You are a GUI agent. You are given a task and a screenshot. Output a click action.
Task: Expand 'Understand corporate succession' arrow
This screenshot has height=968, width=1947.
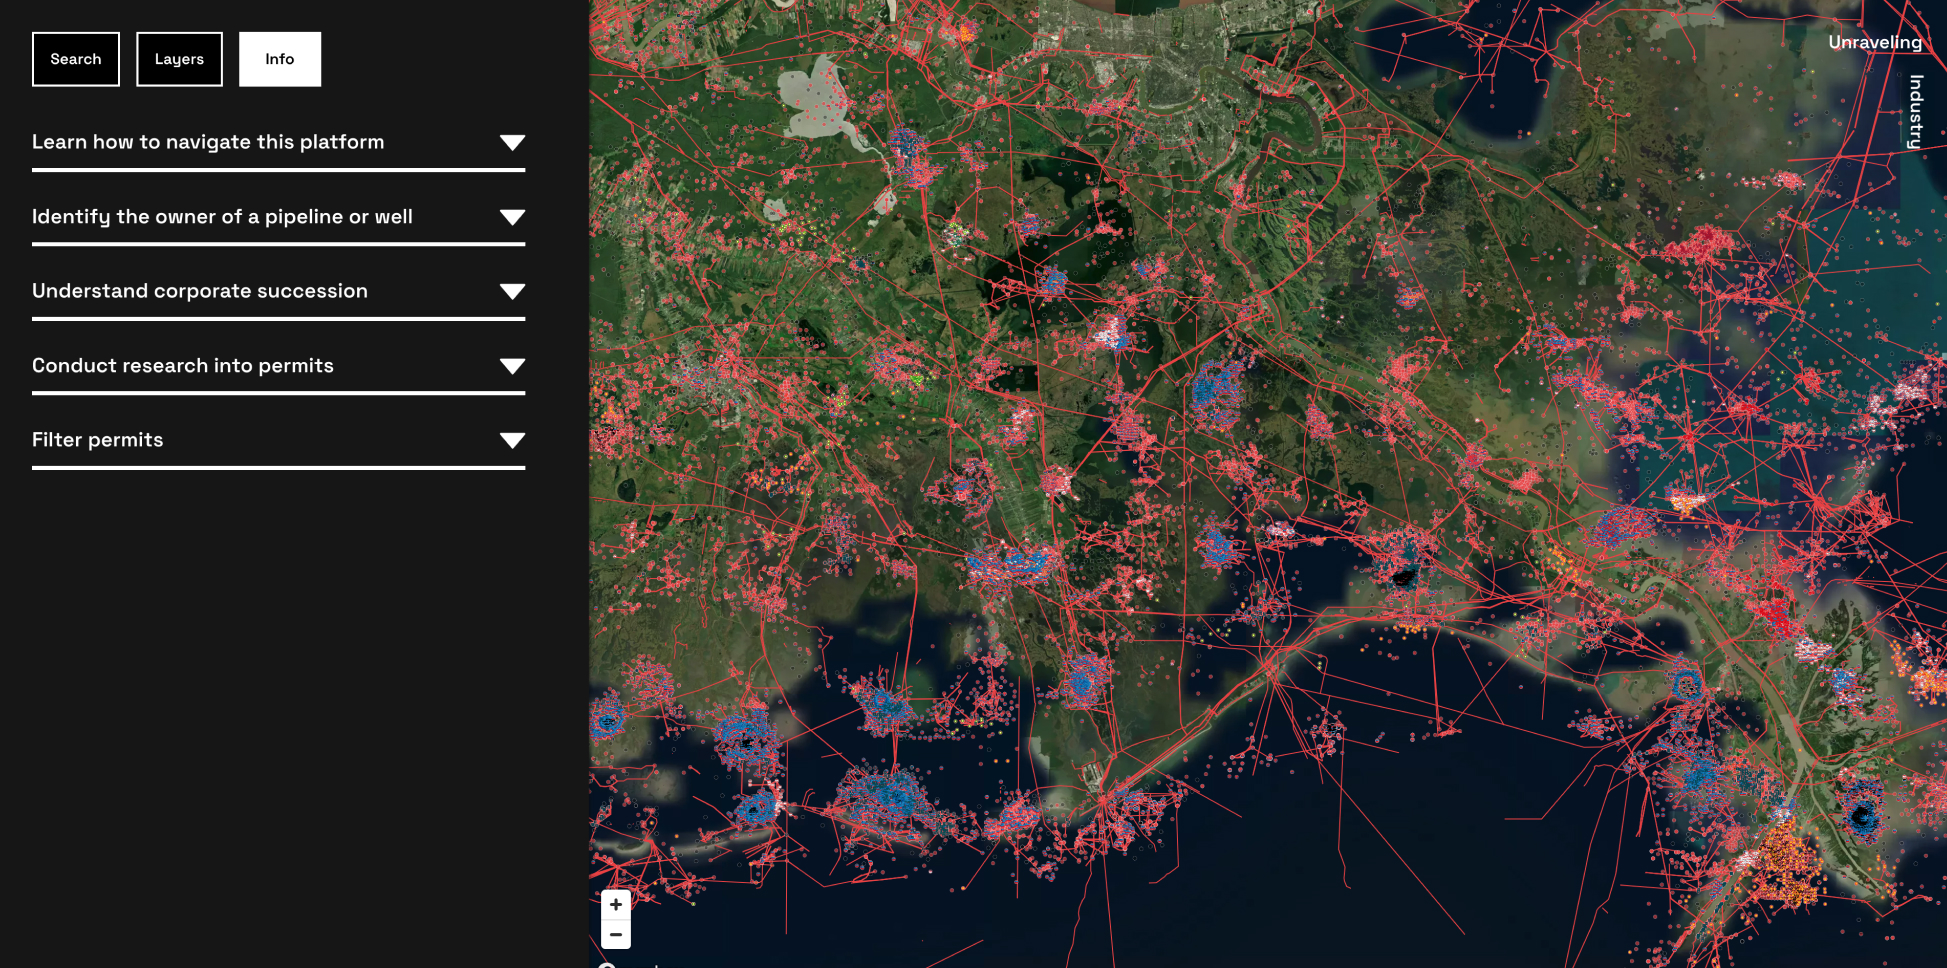(512, 292)
